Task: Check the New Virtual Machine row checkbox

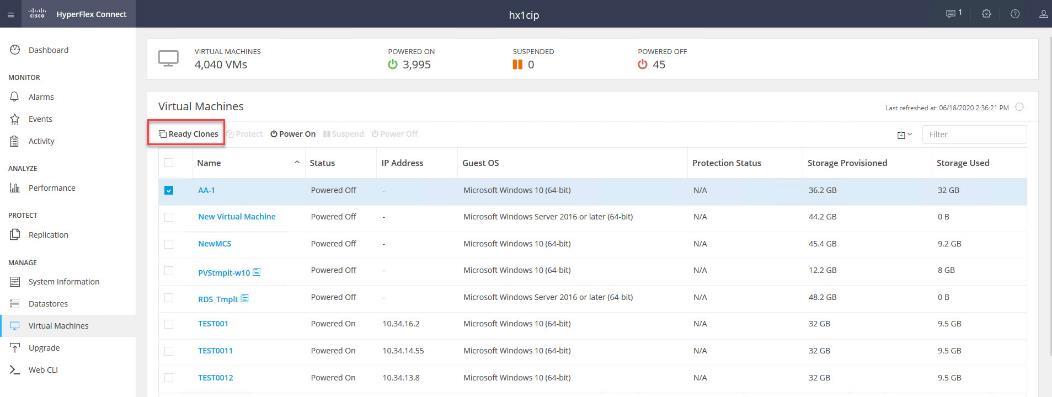Action: (168, 217)
